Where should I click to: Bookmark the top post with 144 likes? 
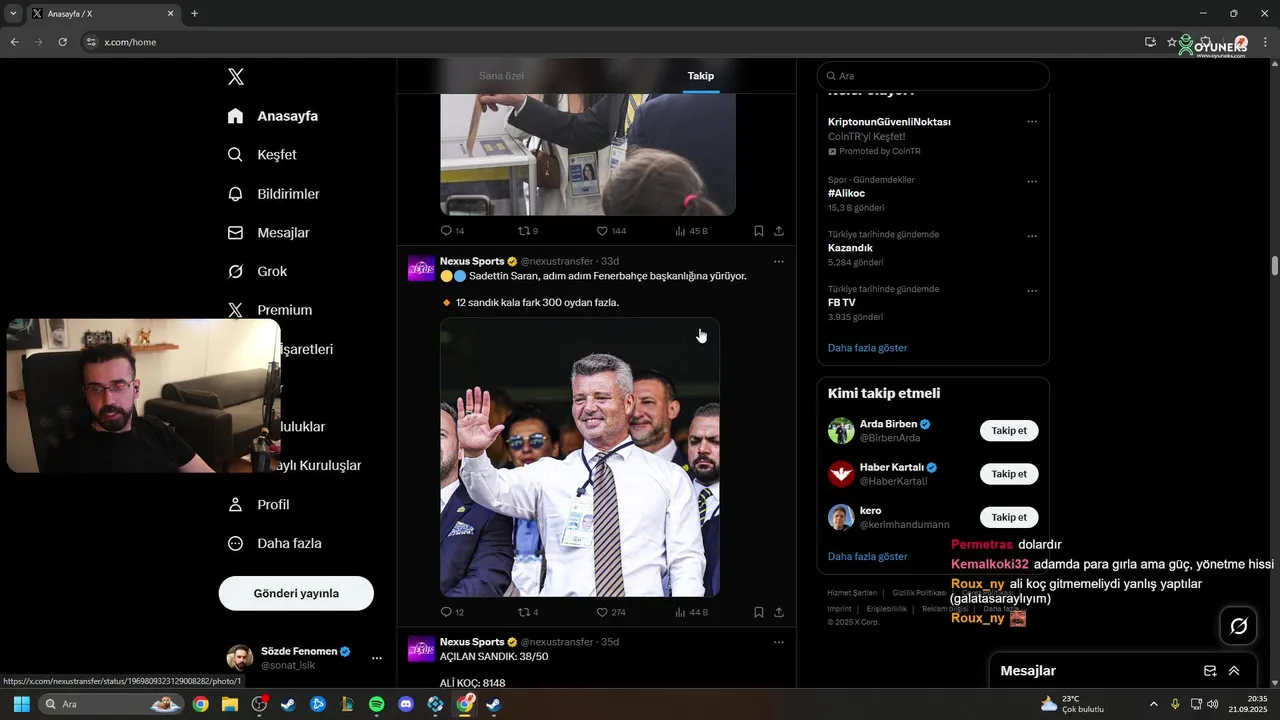click(759, 231)
